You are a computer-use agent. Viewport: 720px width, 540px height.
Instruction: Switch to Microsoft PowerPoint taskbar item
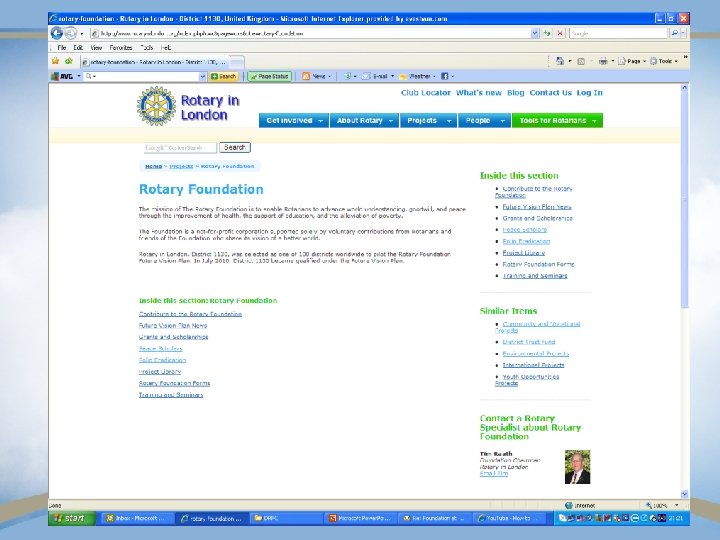(x=360, y=518)
